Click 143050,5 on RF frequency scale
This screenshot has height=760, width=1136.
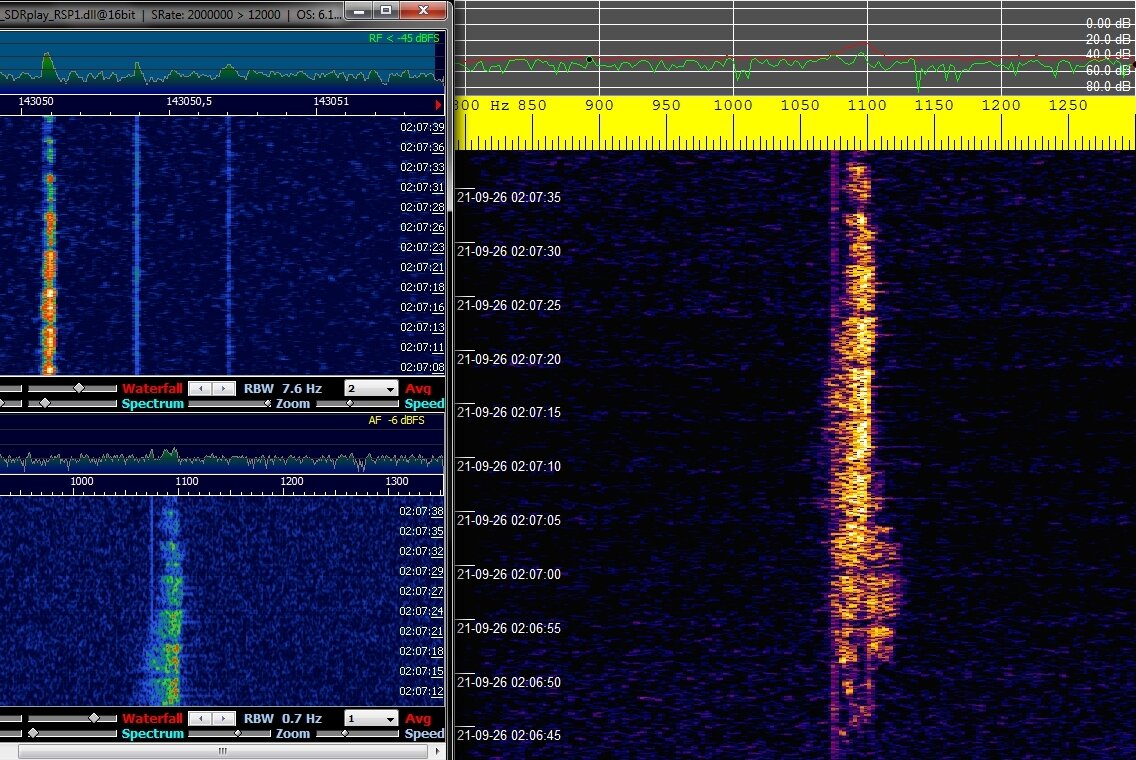point(189,102)
